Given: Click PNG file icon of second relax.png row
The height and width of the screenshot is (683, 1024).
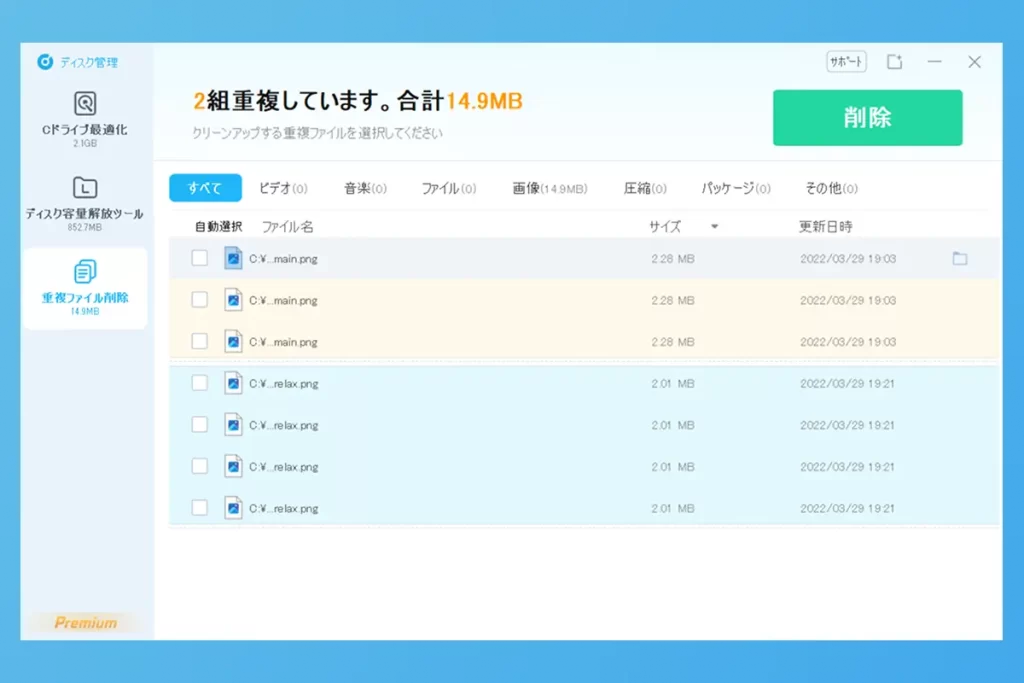Looking at the screenshot, I should tap(233, 425).
